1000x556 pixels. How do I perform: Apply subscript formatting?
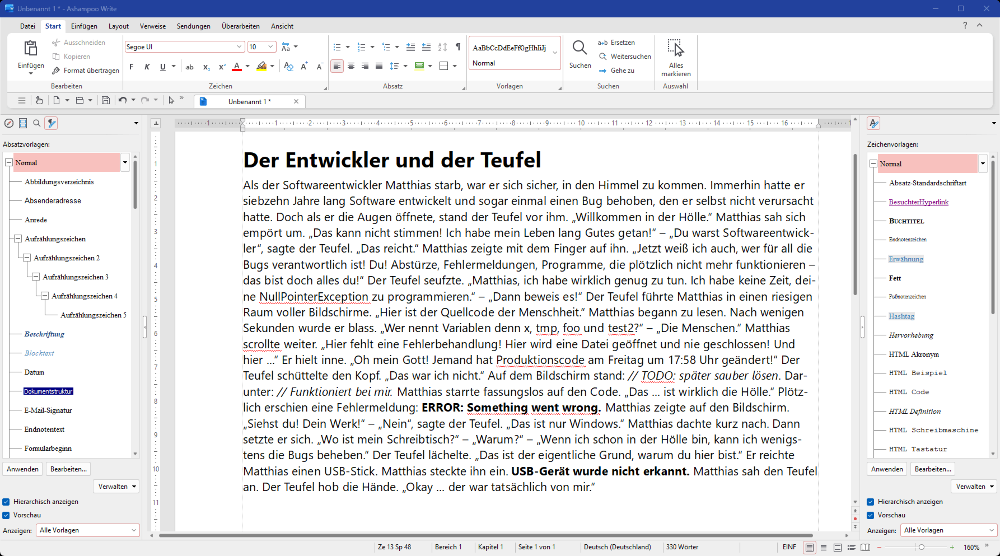(x=206, y=66)
